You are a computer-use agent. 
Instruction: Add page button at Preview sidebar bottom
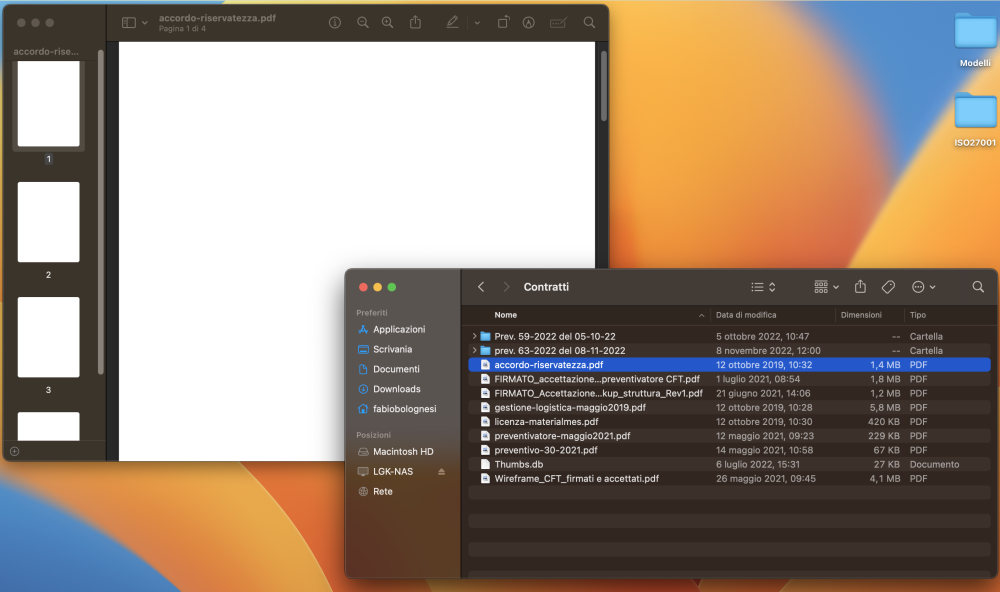(15, 451)
